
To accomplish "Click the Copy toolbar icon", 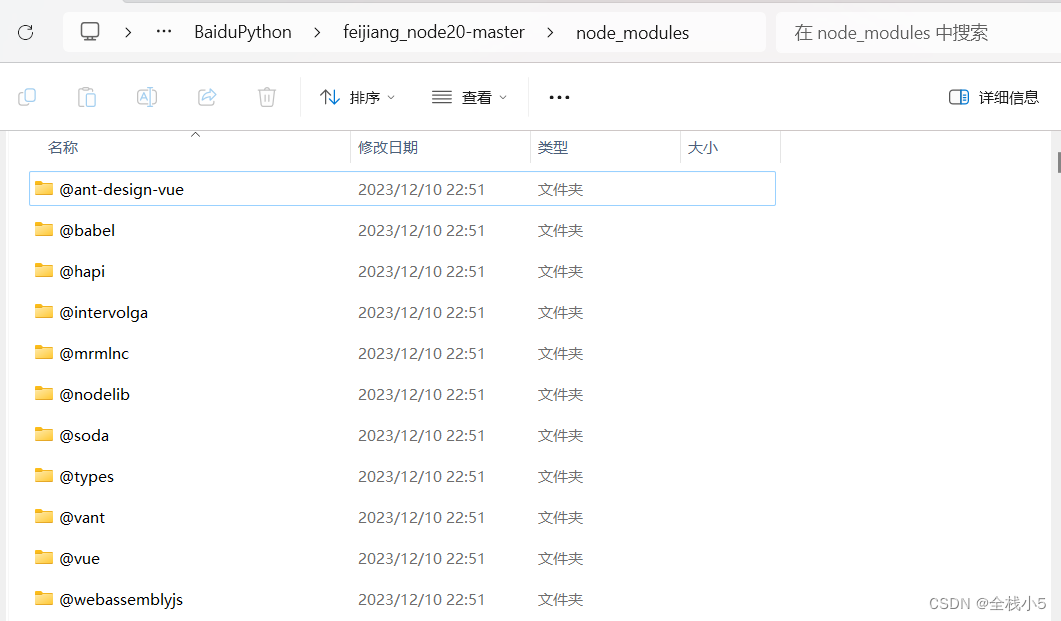I will coord(27,97).
